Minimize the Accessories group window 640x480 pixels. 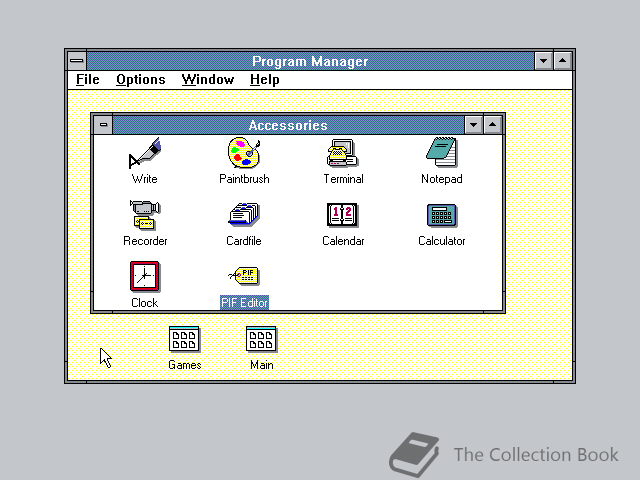click(x=473, y=125)
